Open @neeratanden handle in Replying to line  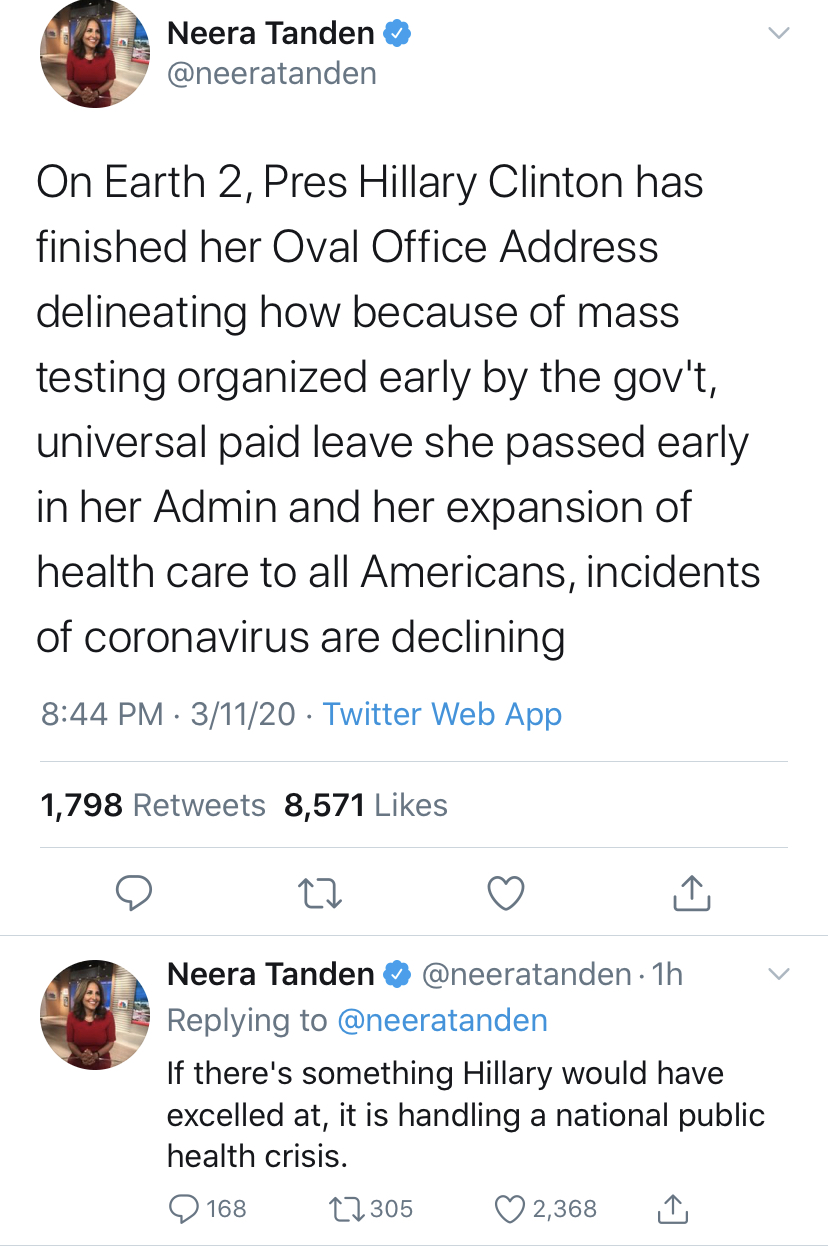coord(443,1020)
